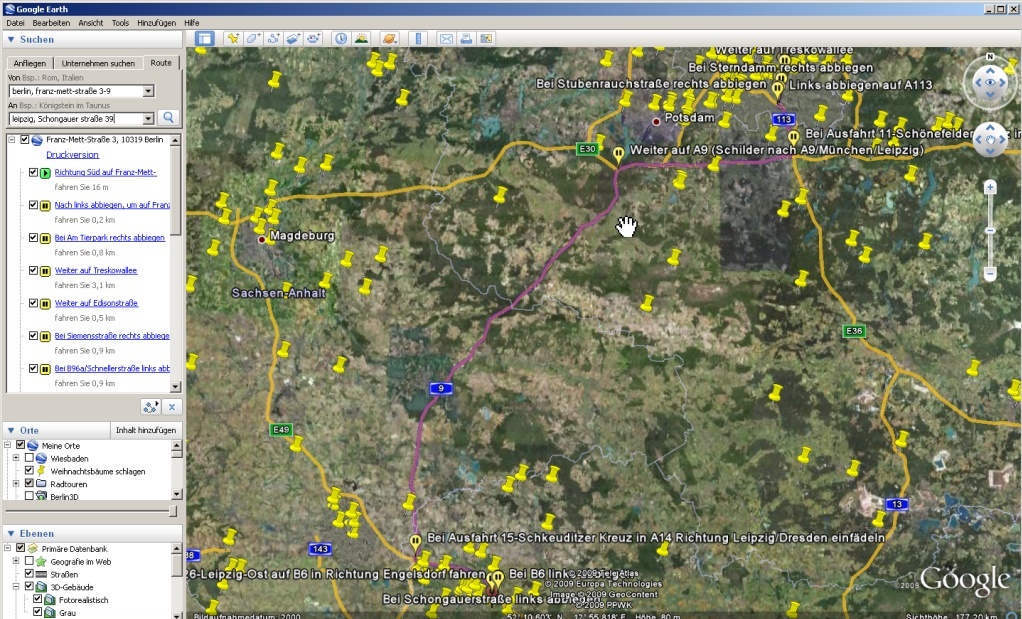Uncheck the 'Richtung Süd auf Franz-Mett' step
1022x619 pixels.
[33, 172]
